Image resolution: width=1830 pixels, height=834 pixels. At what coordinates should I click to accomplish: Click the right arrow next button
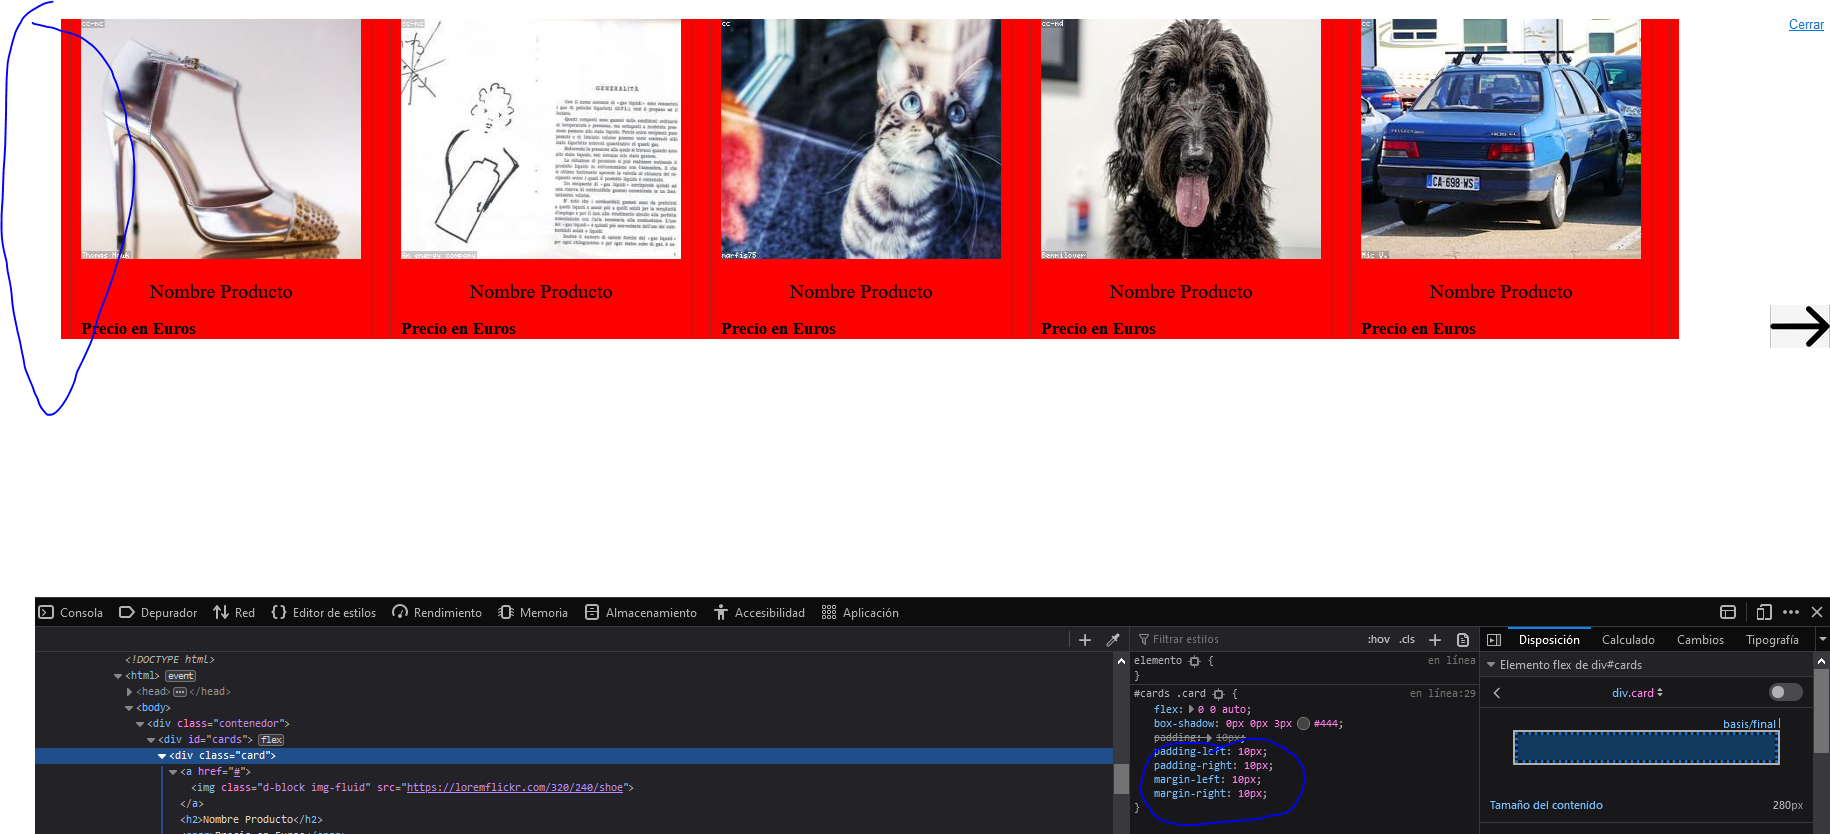coord(1799,326)
